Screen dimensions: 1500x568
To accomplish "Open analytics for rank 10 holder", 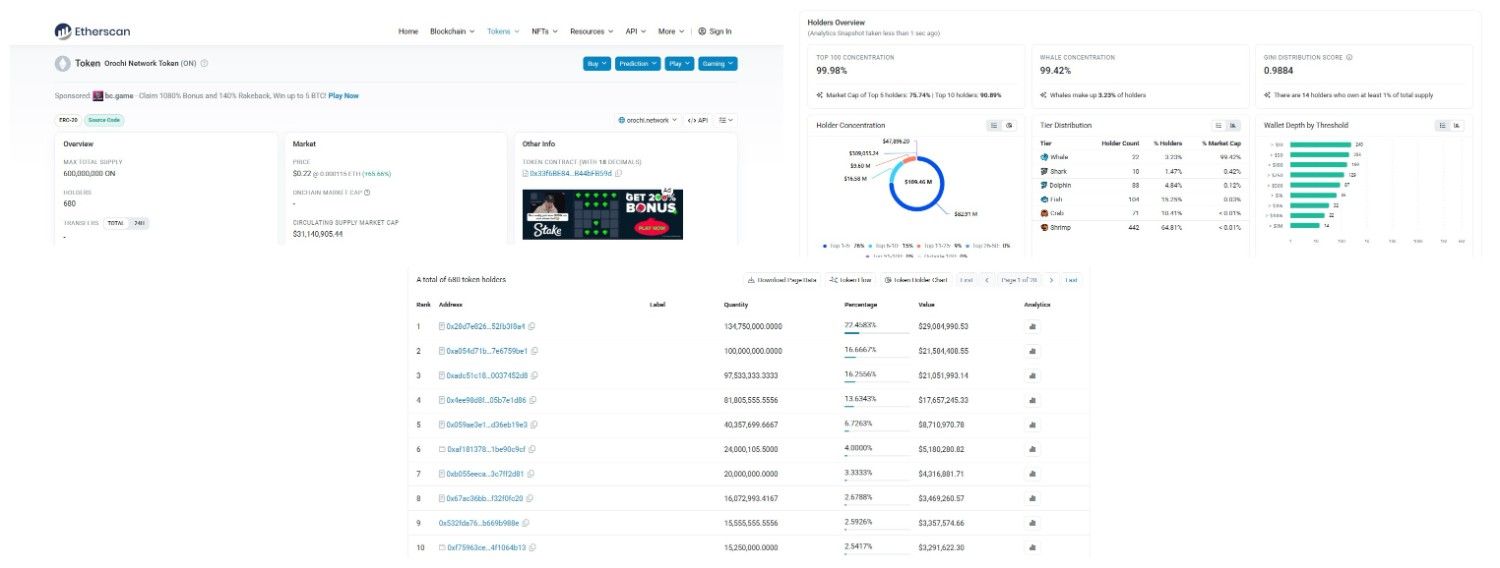I will pos(1031,547).
